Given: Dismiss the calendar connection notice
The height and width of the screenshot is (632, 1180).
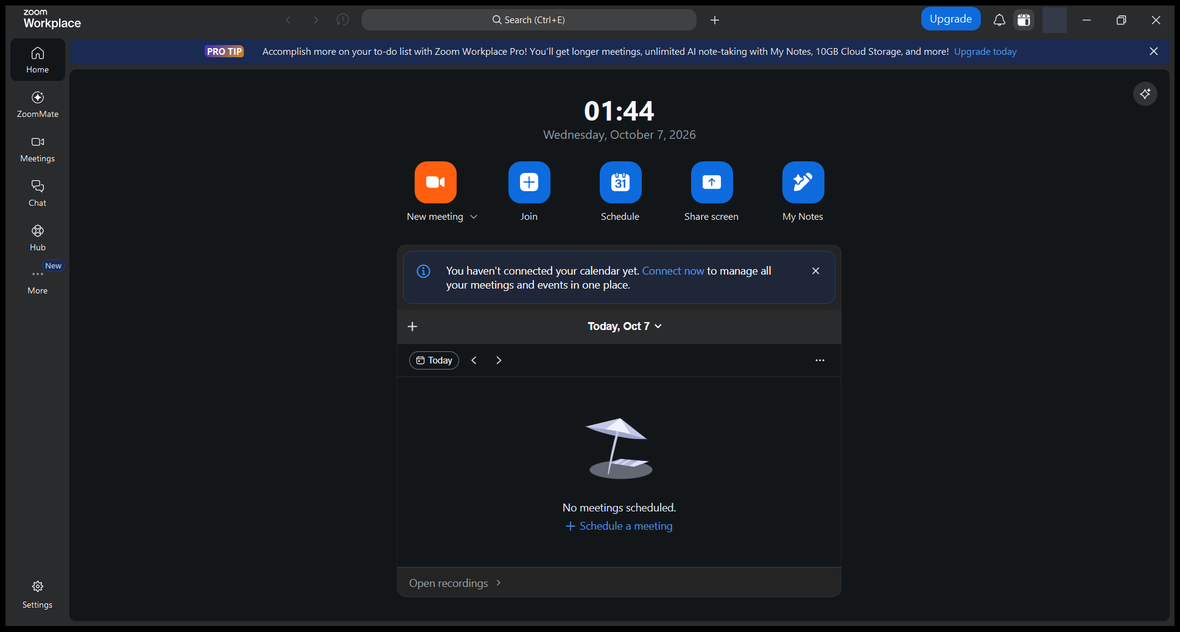Looking at the screenshot, I should click(x=816, y=271).
